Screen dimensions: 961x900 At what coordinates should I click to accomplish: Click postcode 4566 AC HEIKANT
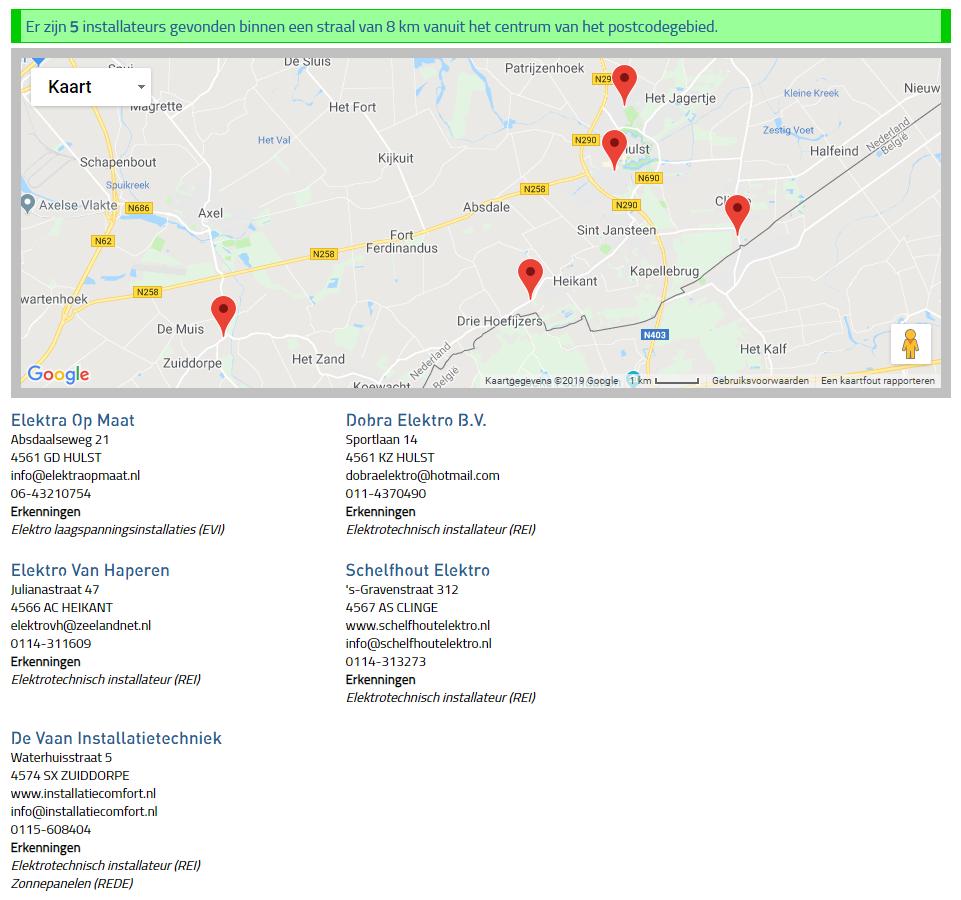(62, 608)
